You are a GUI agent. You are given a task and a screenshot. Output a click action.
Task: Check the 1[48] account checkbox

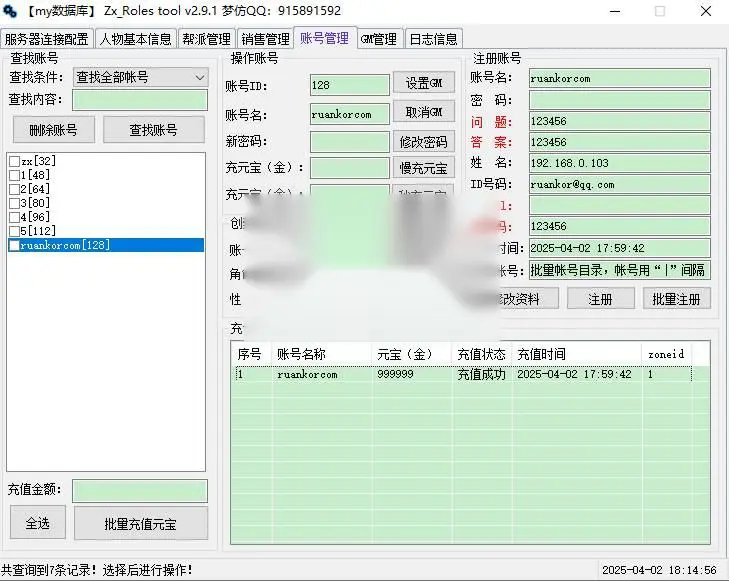pyautogui.click(x=14, y=175)
